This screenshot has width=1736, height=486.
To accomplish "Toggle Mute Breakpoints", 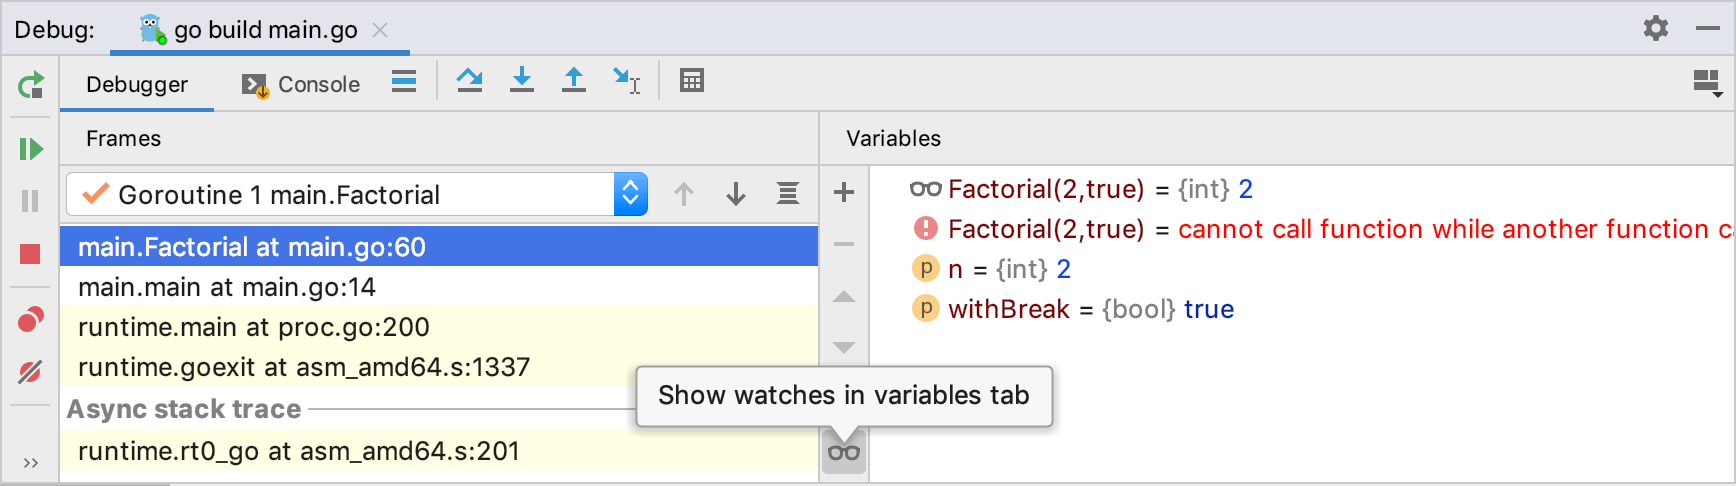I will click(x=30, y=372).
